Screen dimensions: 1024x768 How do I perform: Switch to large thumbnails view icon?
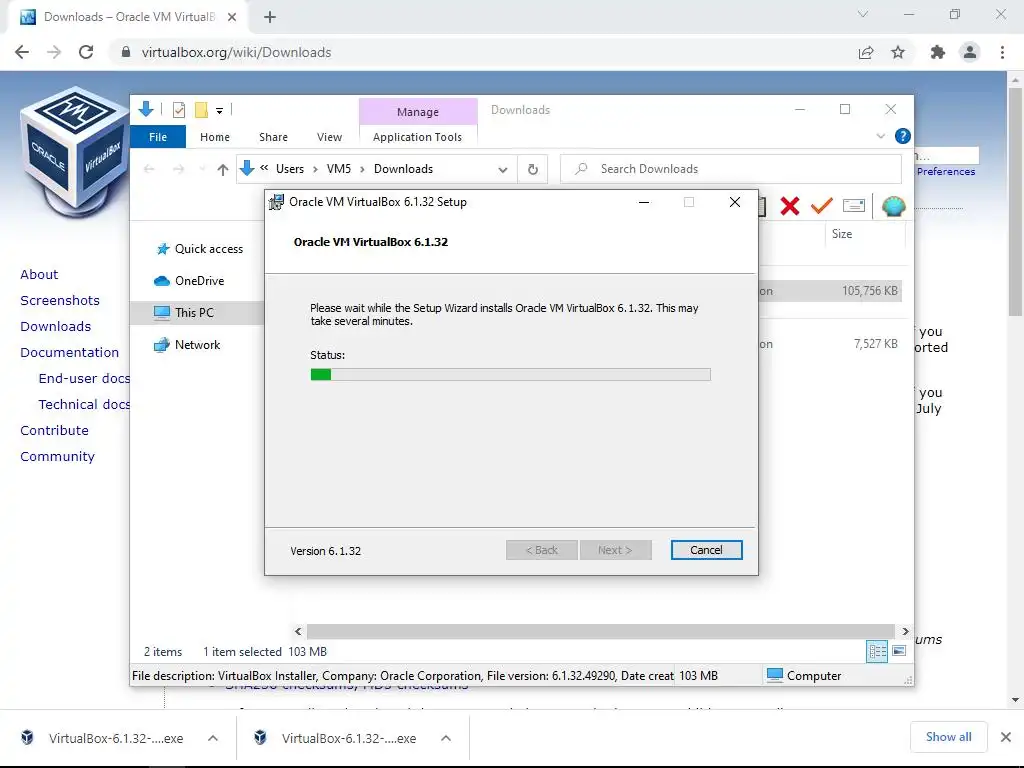pos(899,651)
